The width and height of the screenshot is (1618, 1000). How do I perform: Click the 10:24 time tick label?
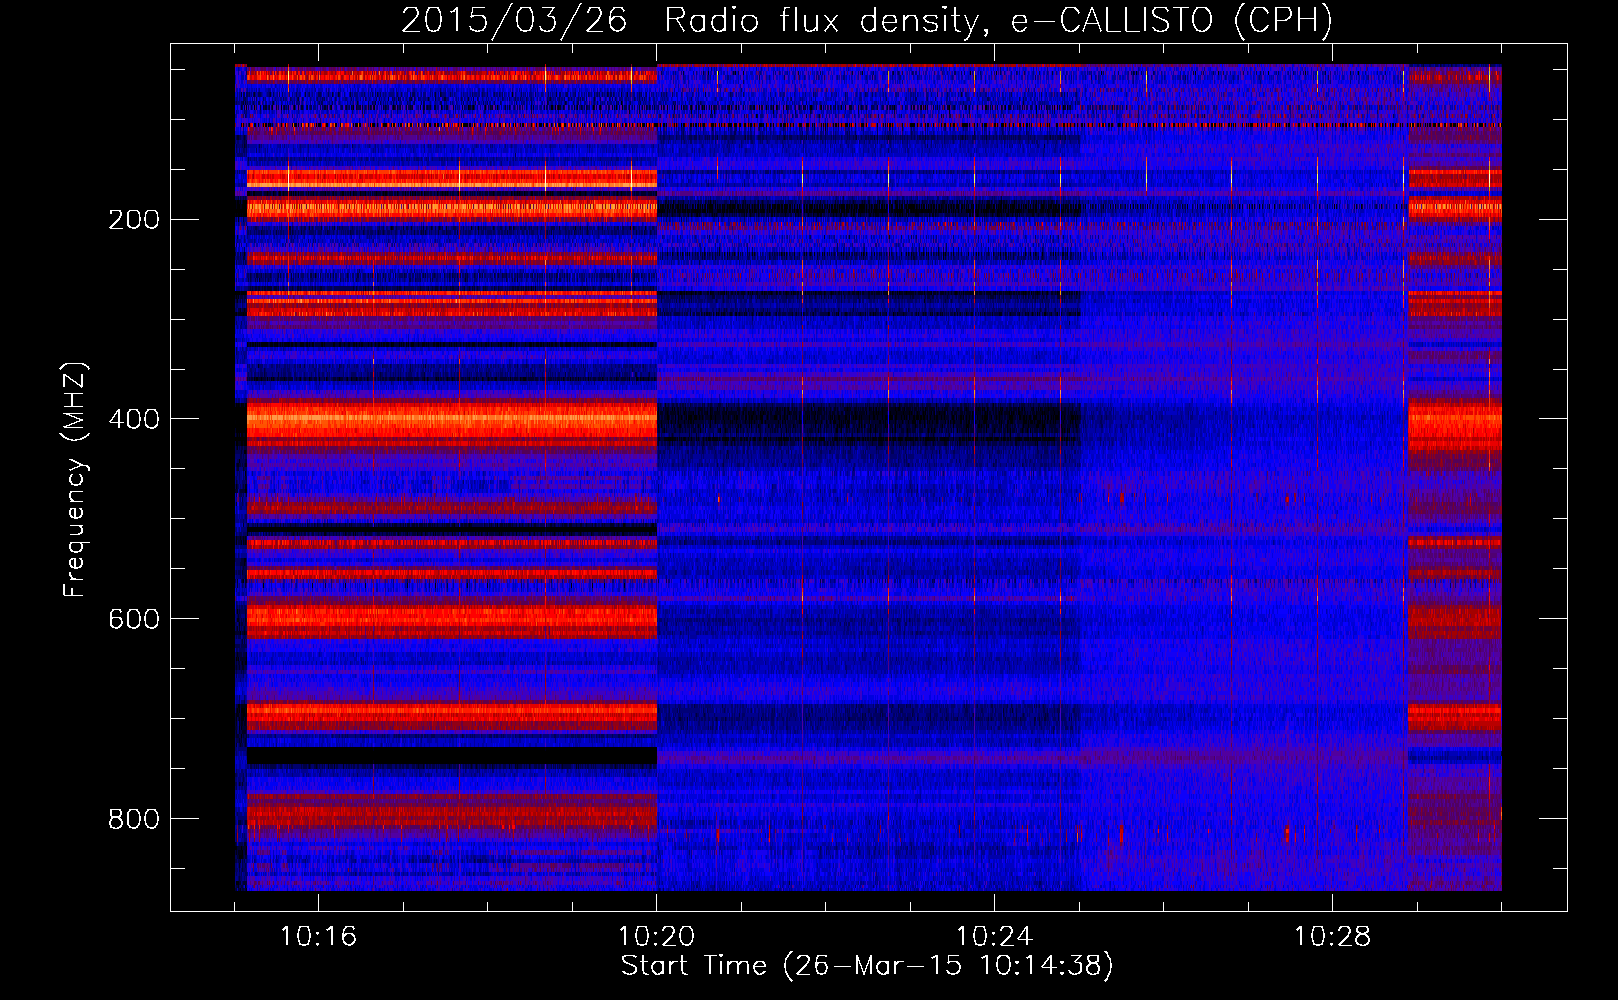(x=994, y=936)
